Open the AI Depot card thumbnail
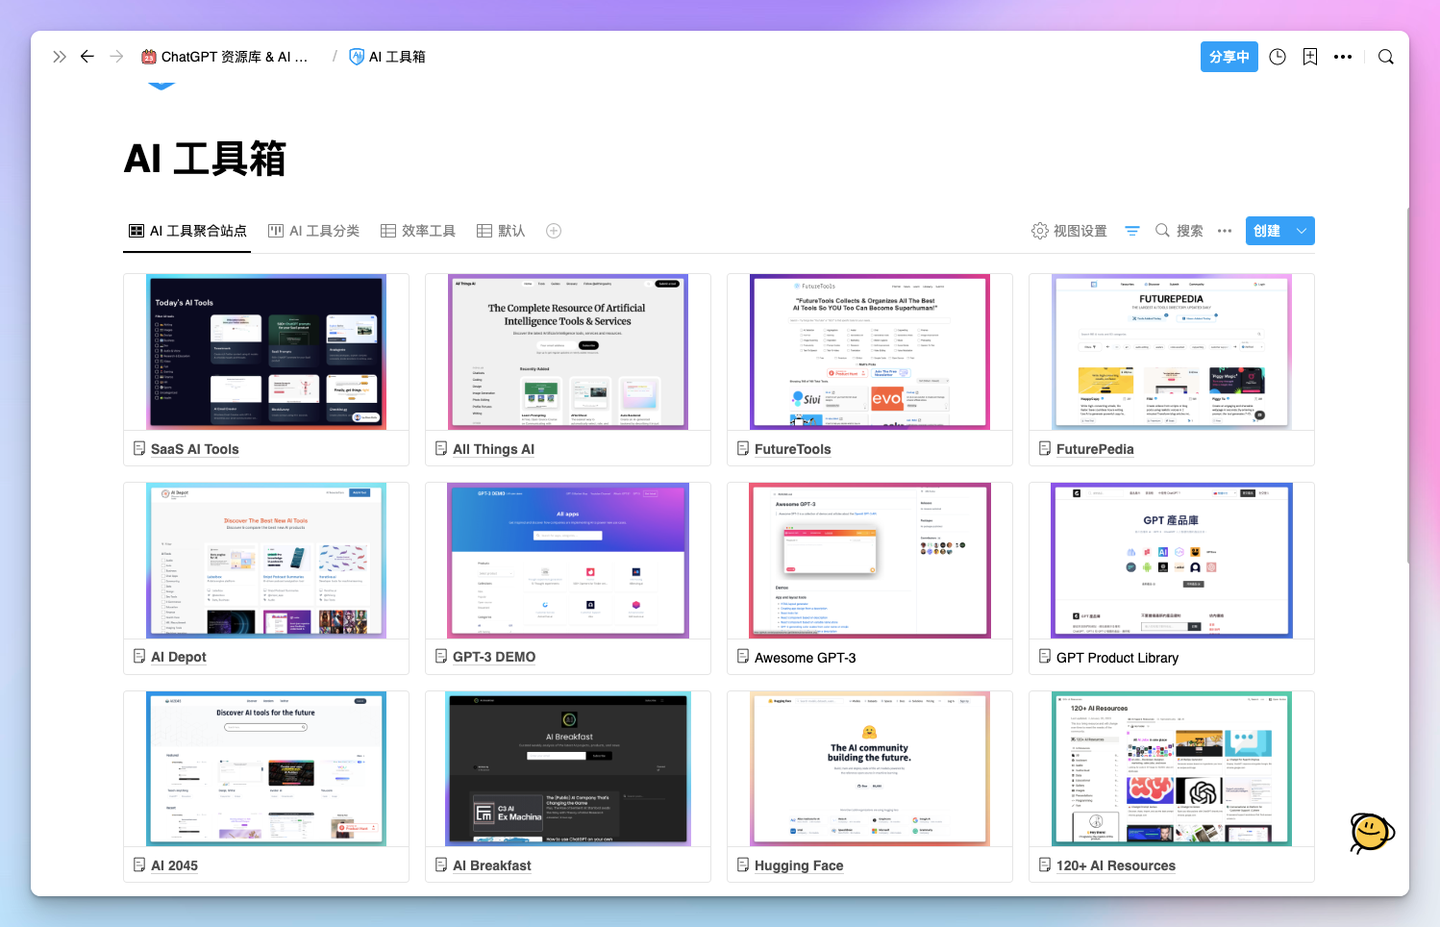The height and width of the screenshot is (927, 1440). coord(266,560)
